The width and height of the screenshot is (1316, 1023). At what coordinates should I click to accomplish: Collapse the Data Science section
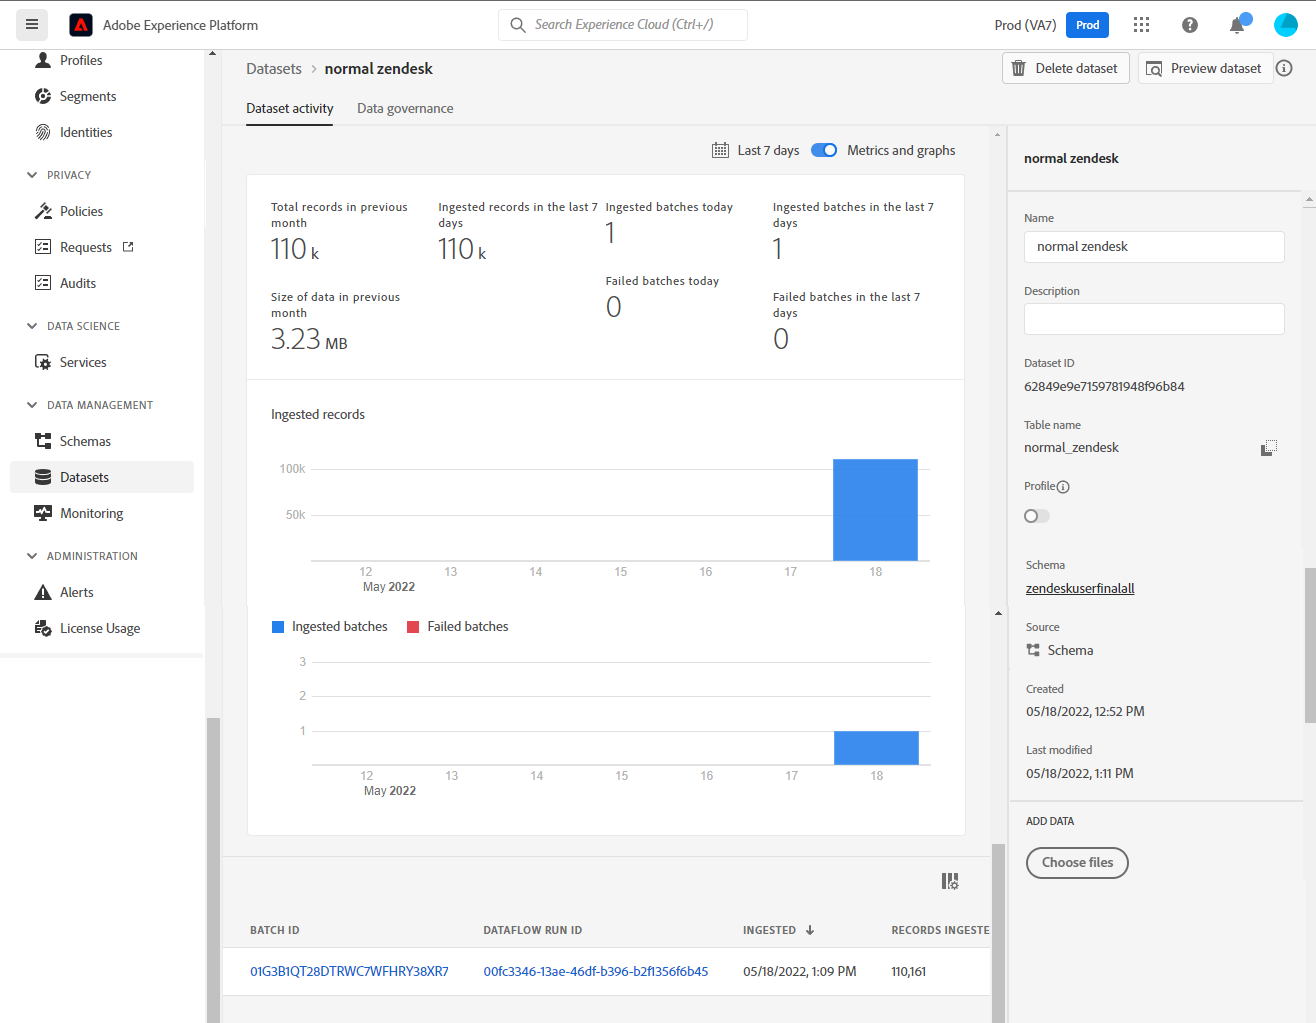point(32,326)
